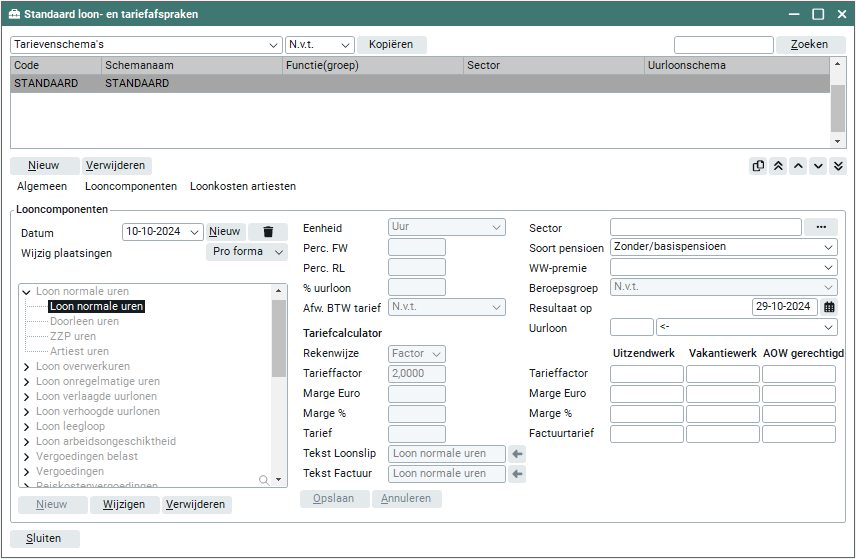Click the single up-chevron move icon
This screenshot has width=856, height=559.
(x=798, y=166)
